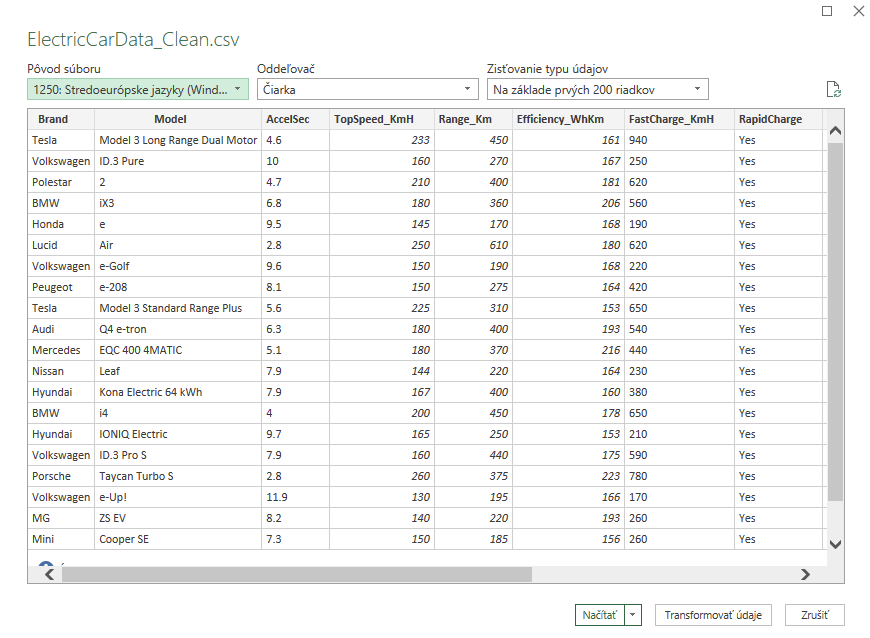Select the Brand column header
The height and width of the screenshot is (638, 870).
(61, 119)
